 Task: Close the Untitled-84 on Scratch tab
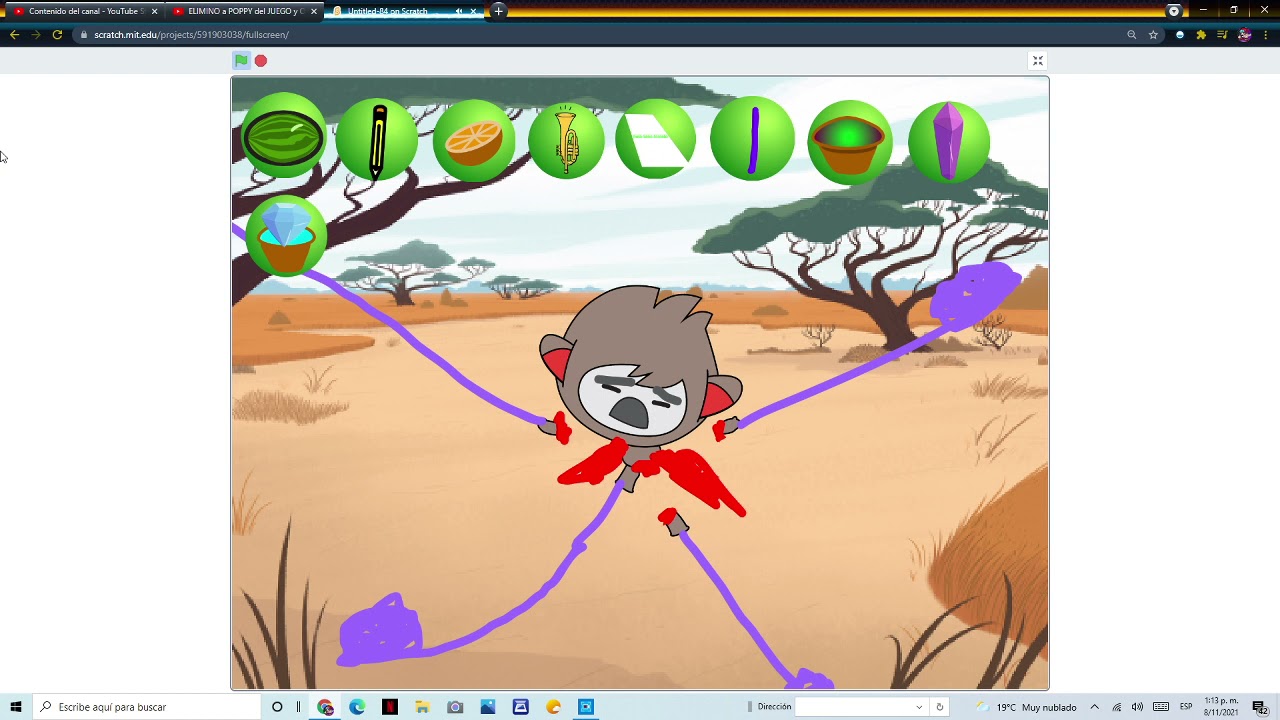click(474, 11)
